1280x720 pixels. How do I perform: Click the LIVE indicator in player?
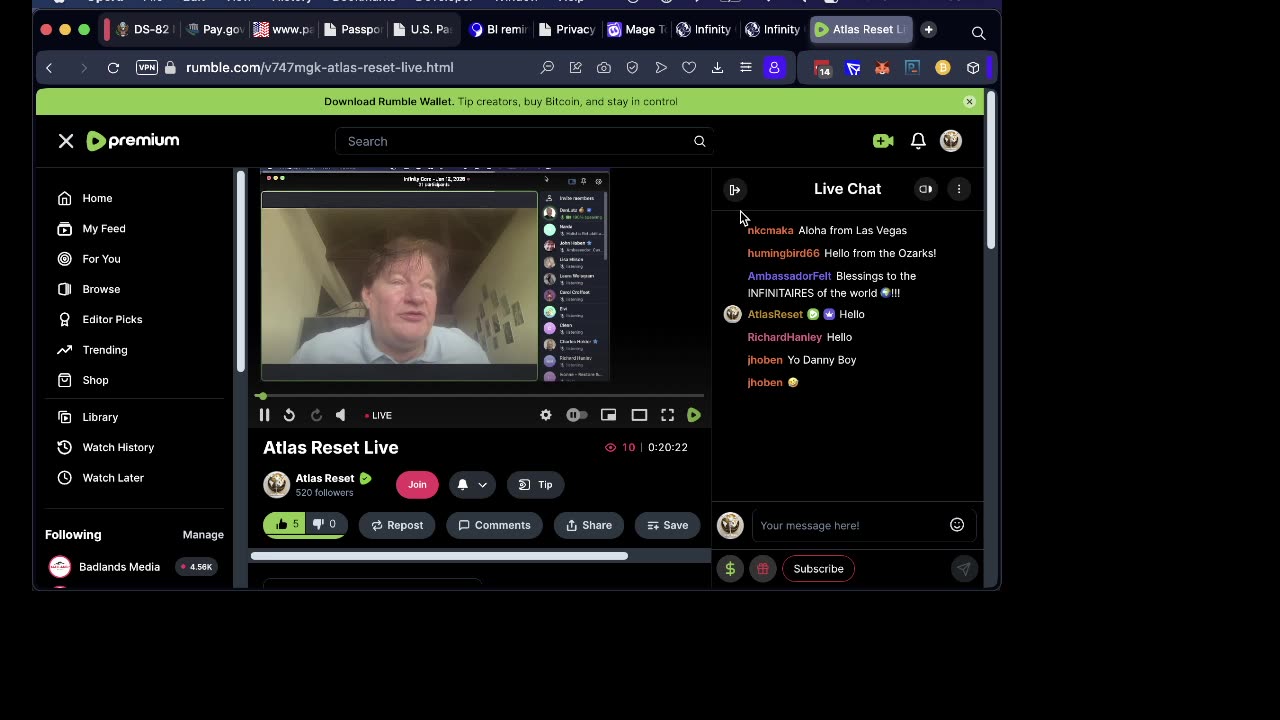(x=378, y=415)
